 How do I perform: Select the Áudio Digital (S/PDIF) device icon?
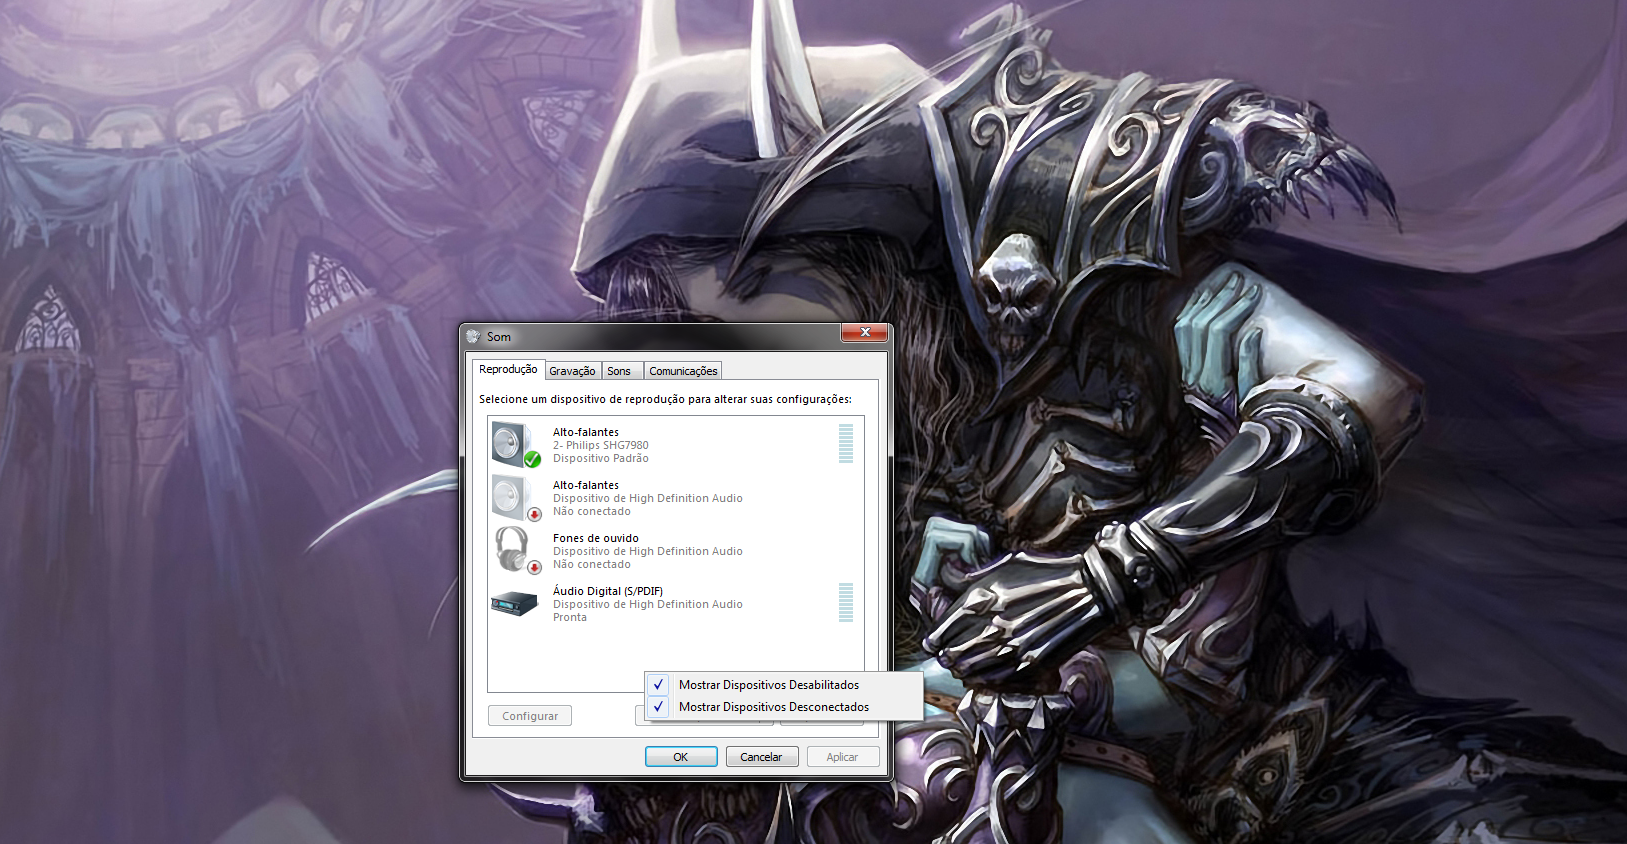click(x=515, y=603)
